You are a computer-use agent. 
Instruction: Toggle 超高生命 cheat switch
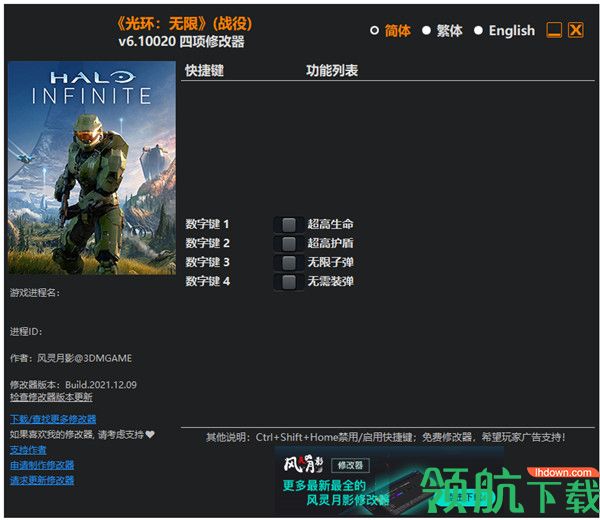pyautogui.click(x=289, y=225)
